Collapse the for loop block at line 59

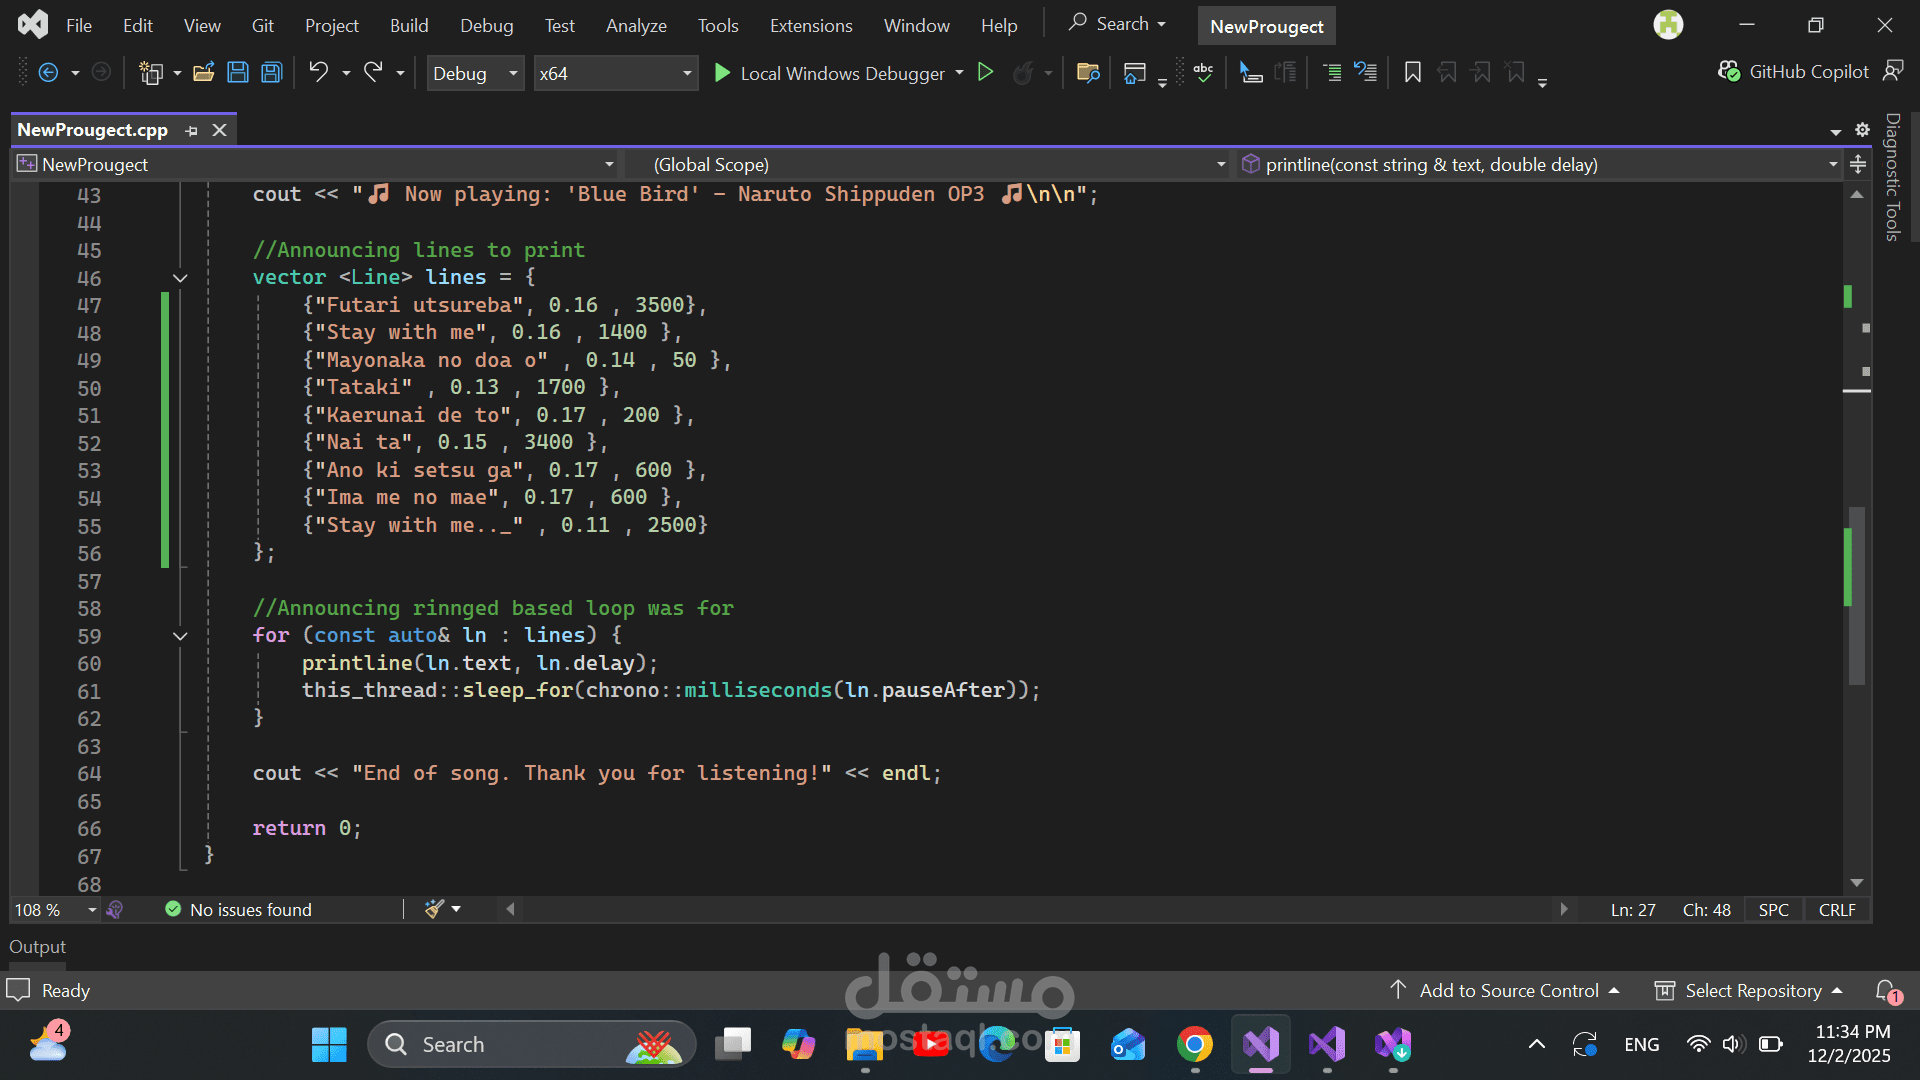180,636
